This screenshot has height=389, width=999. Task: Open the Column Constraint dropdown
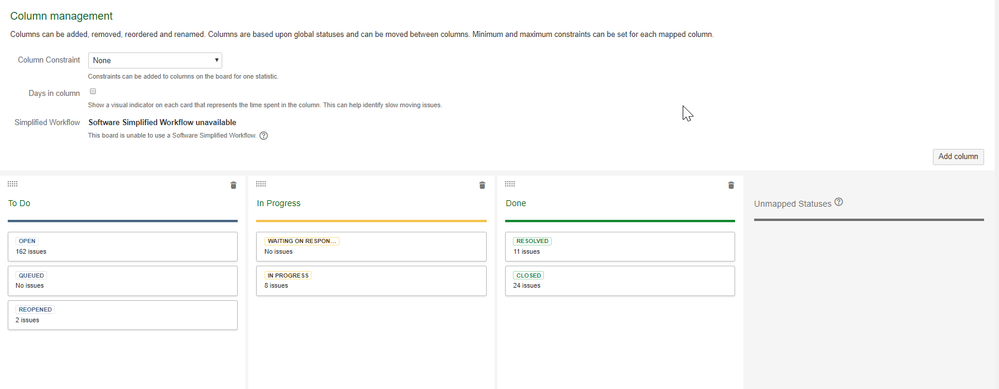point(155,60)
